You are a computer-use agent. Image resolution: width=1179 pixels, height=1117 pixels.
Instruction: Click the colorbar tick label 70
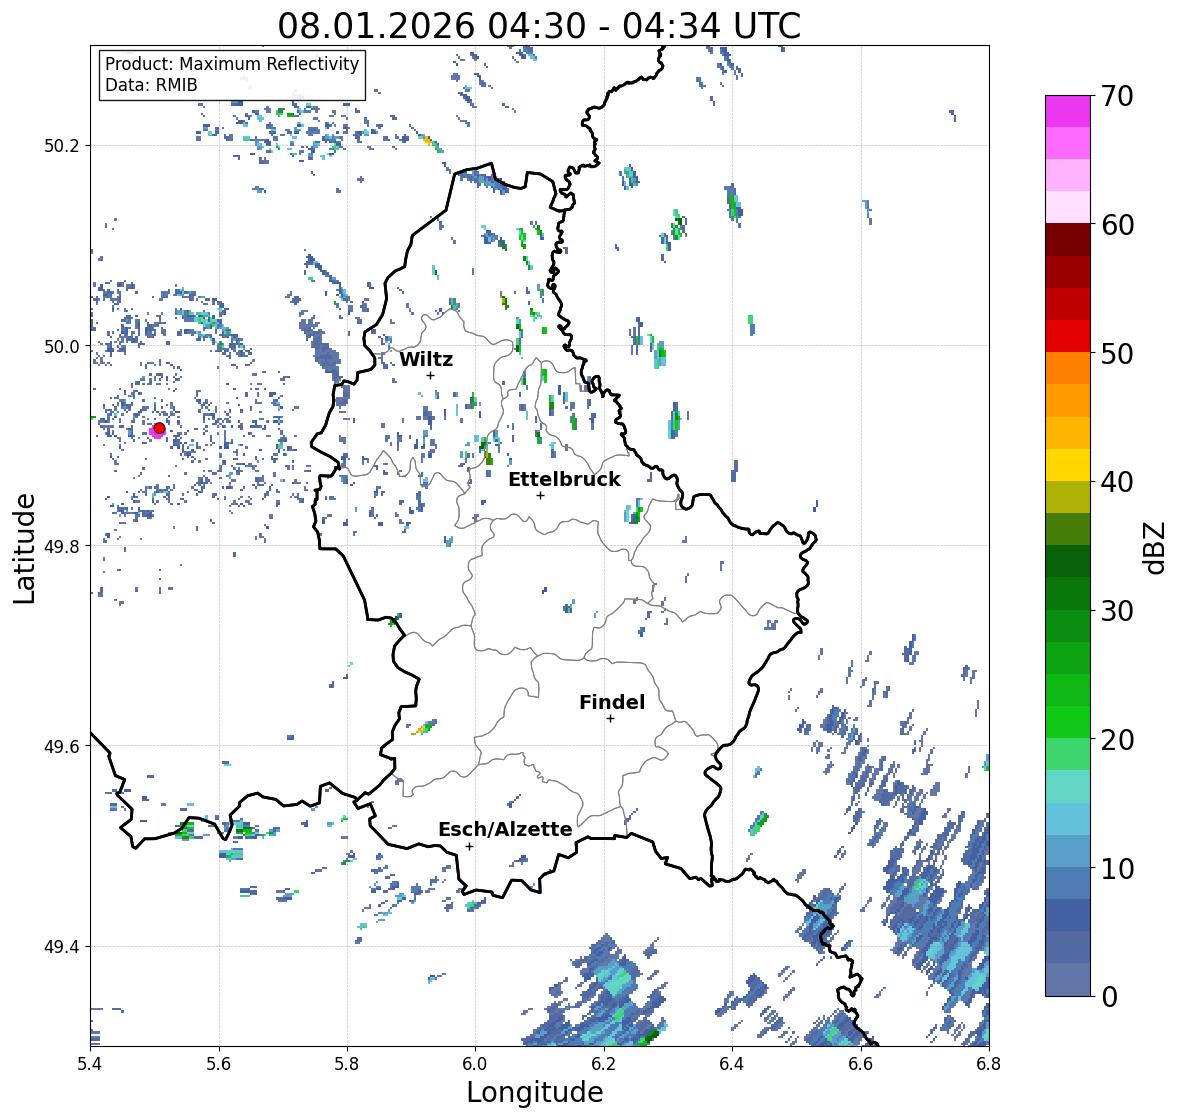[1117, 96]
